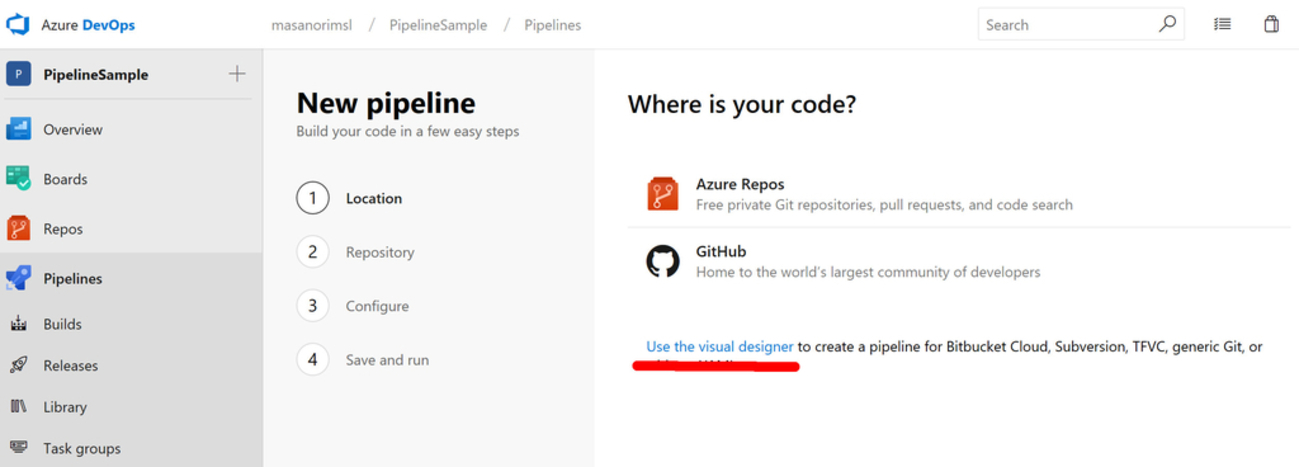This screenshot has width=1299, height=467.
Task: Click the PipelineSample project avatar icon
Action: [18, 74]
